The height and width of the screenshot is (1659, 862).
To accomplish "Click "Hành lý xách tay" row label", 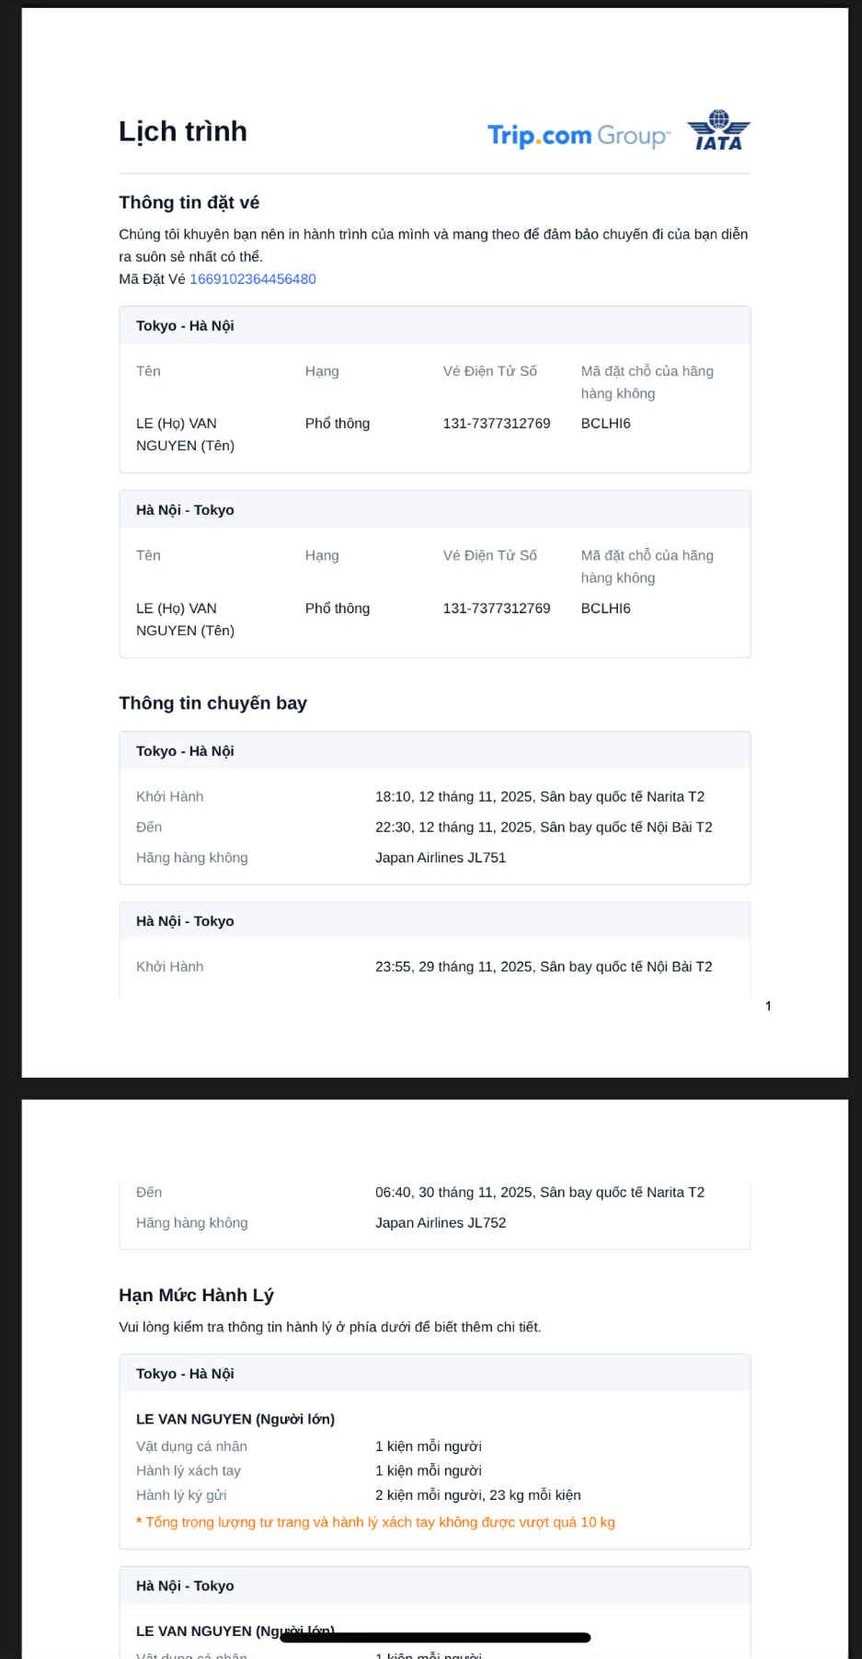I will point(188,1470).
